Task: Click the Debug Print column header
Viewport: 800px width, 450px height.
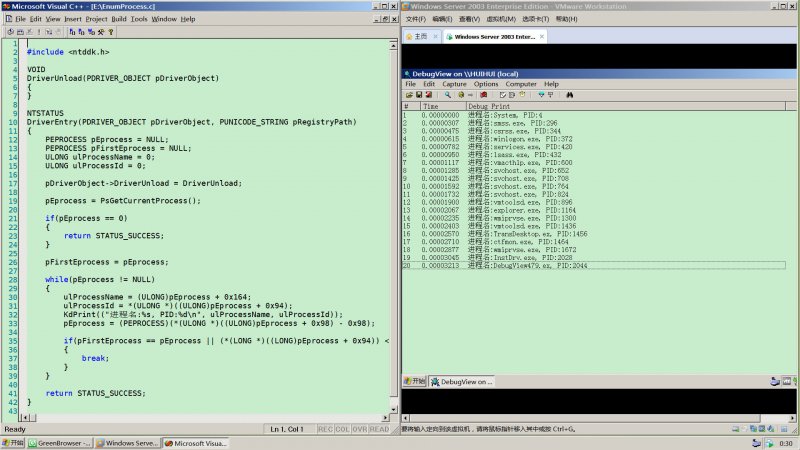Action: [x=626, y=106]
